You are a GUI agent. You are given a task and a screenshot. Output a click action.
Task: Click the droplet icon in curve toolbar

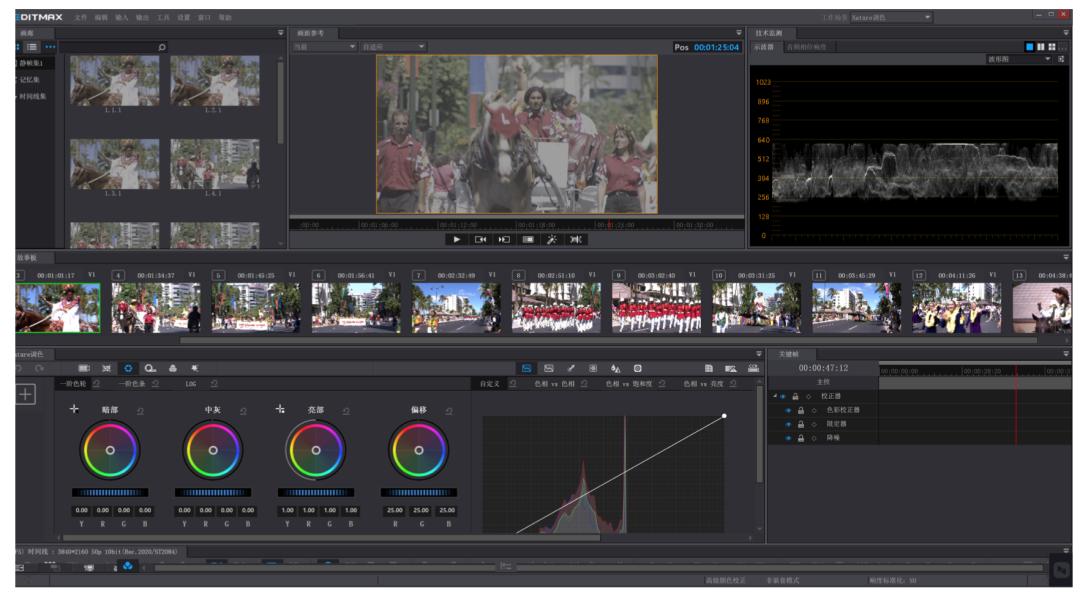click(616, 369)
